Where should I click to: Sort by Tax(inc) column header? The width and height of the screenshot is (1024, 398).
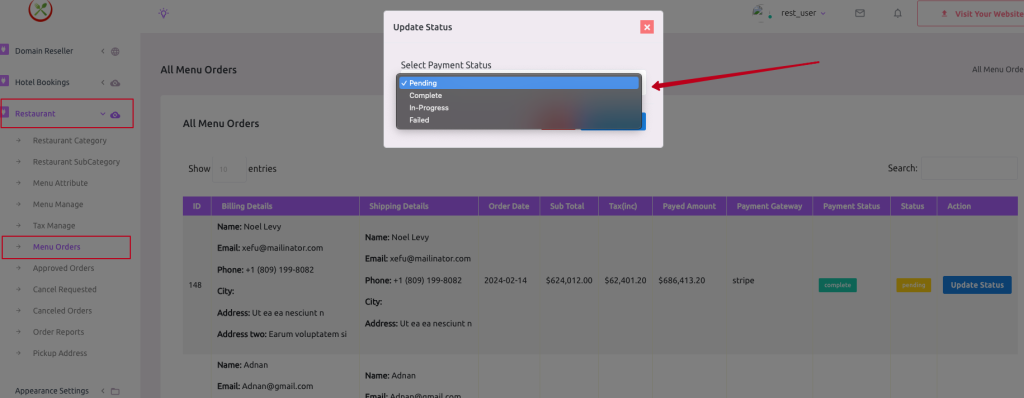coord(626,206)
